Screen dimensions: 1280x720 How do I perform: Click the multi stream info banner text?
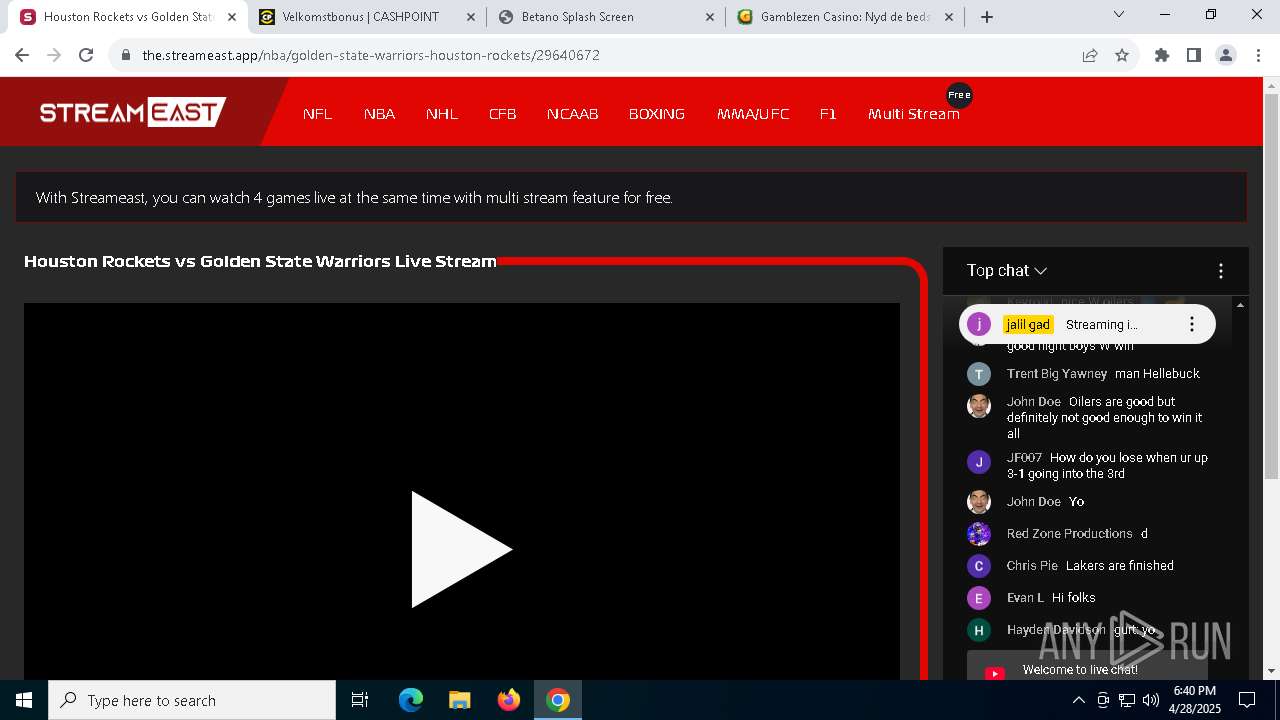[x=354, y=198]
